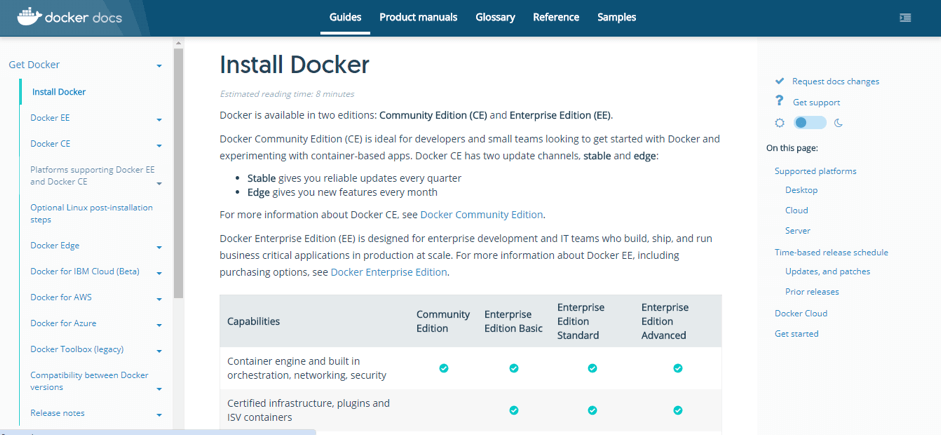The width and height of the screenshot is (941, 435).
Task: Expand Compatibility between Docker versions arrow
Action: pyautogui.click(x=159, y=389)
